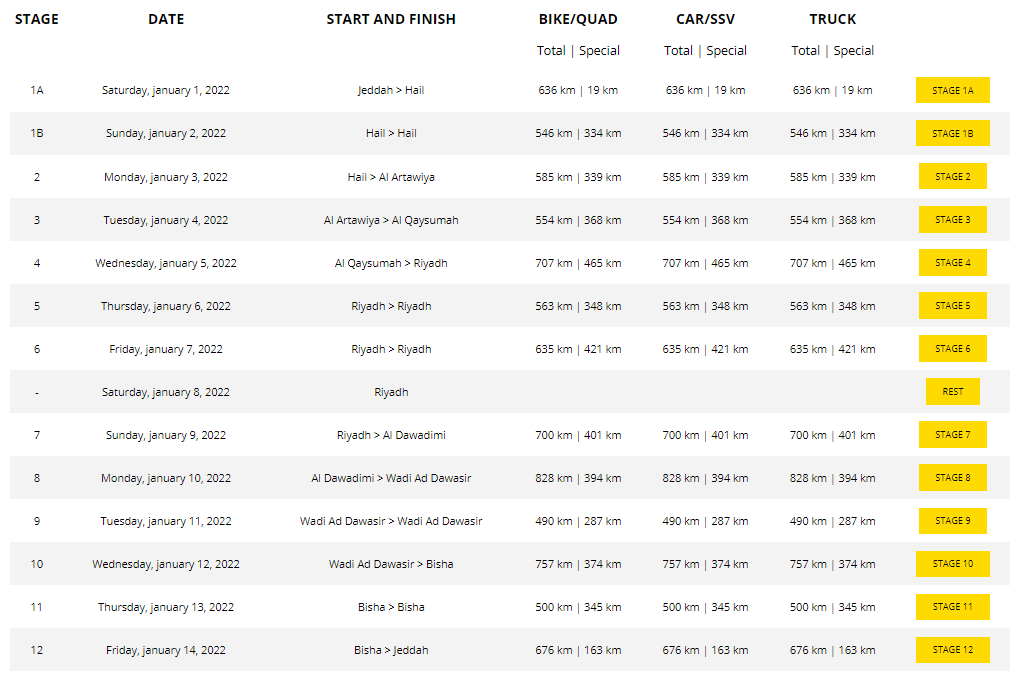Click the START AND FINISH header
This screenshot has height=677, width=1022.
(391, 19)
